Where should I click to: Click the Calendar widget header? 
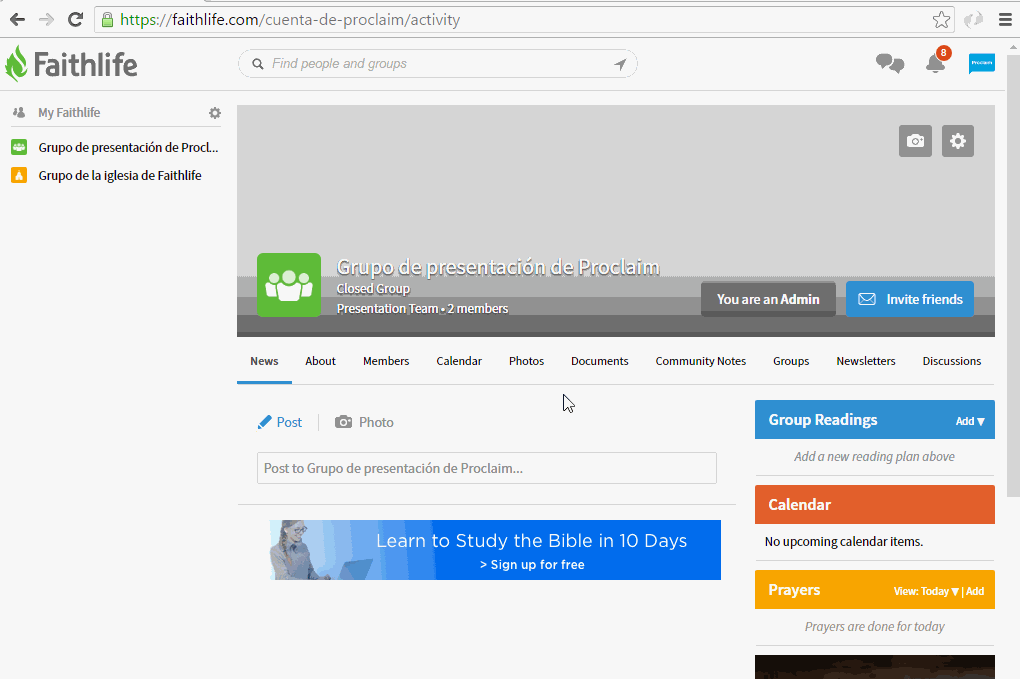pos(874,504)
